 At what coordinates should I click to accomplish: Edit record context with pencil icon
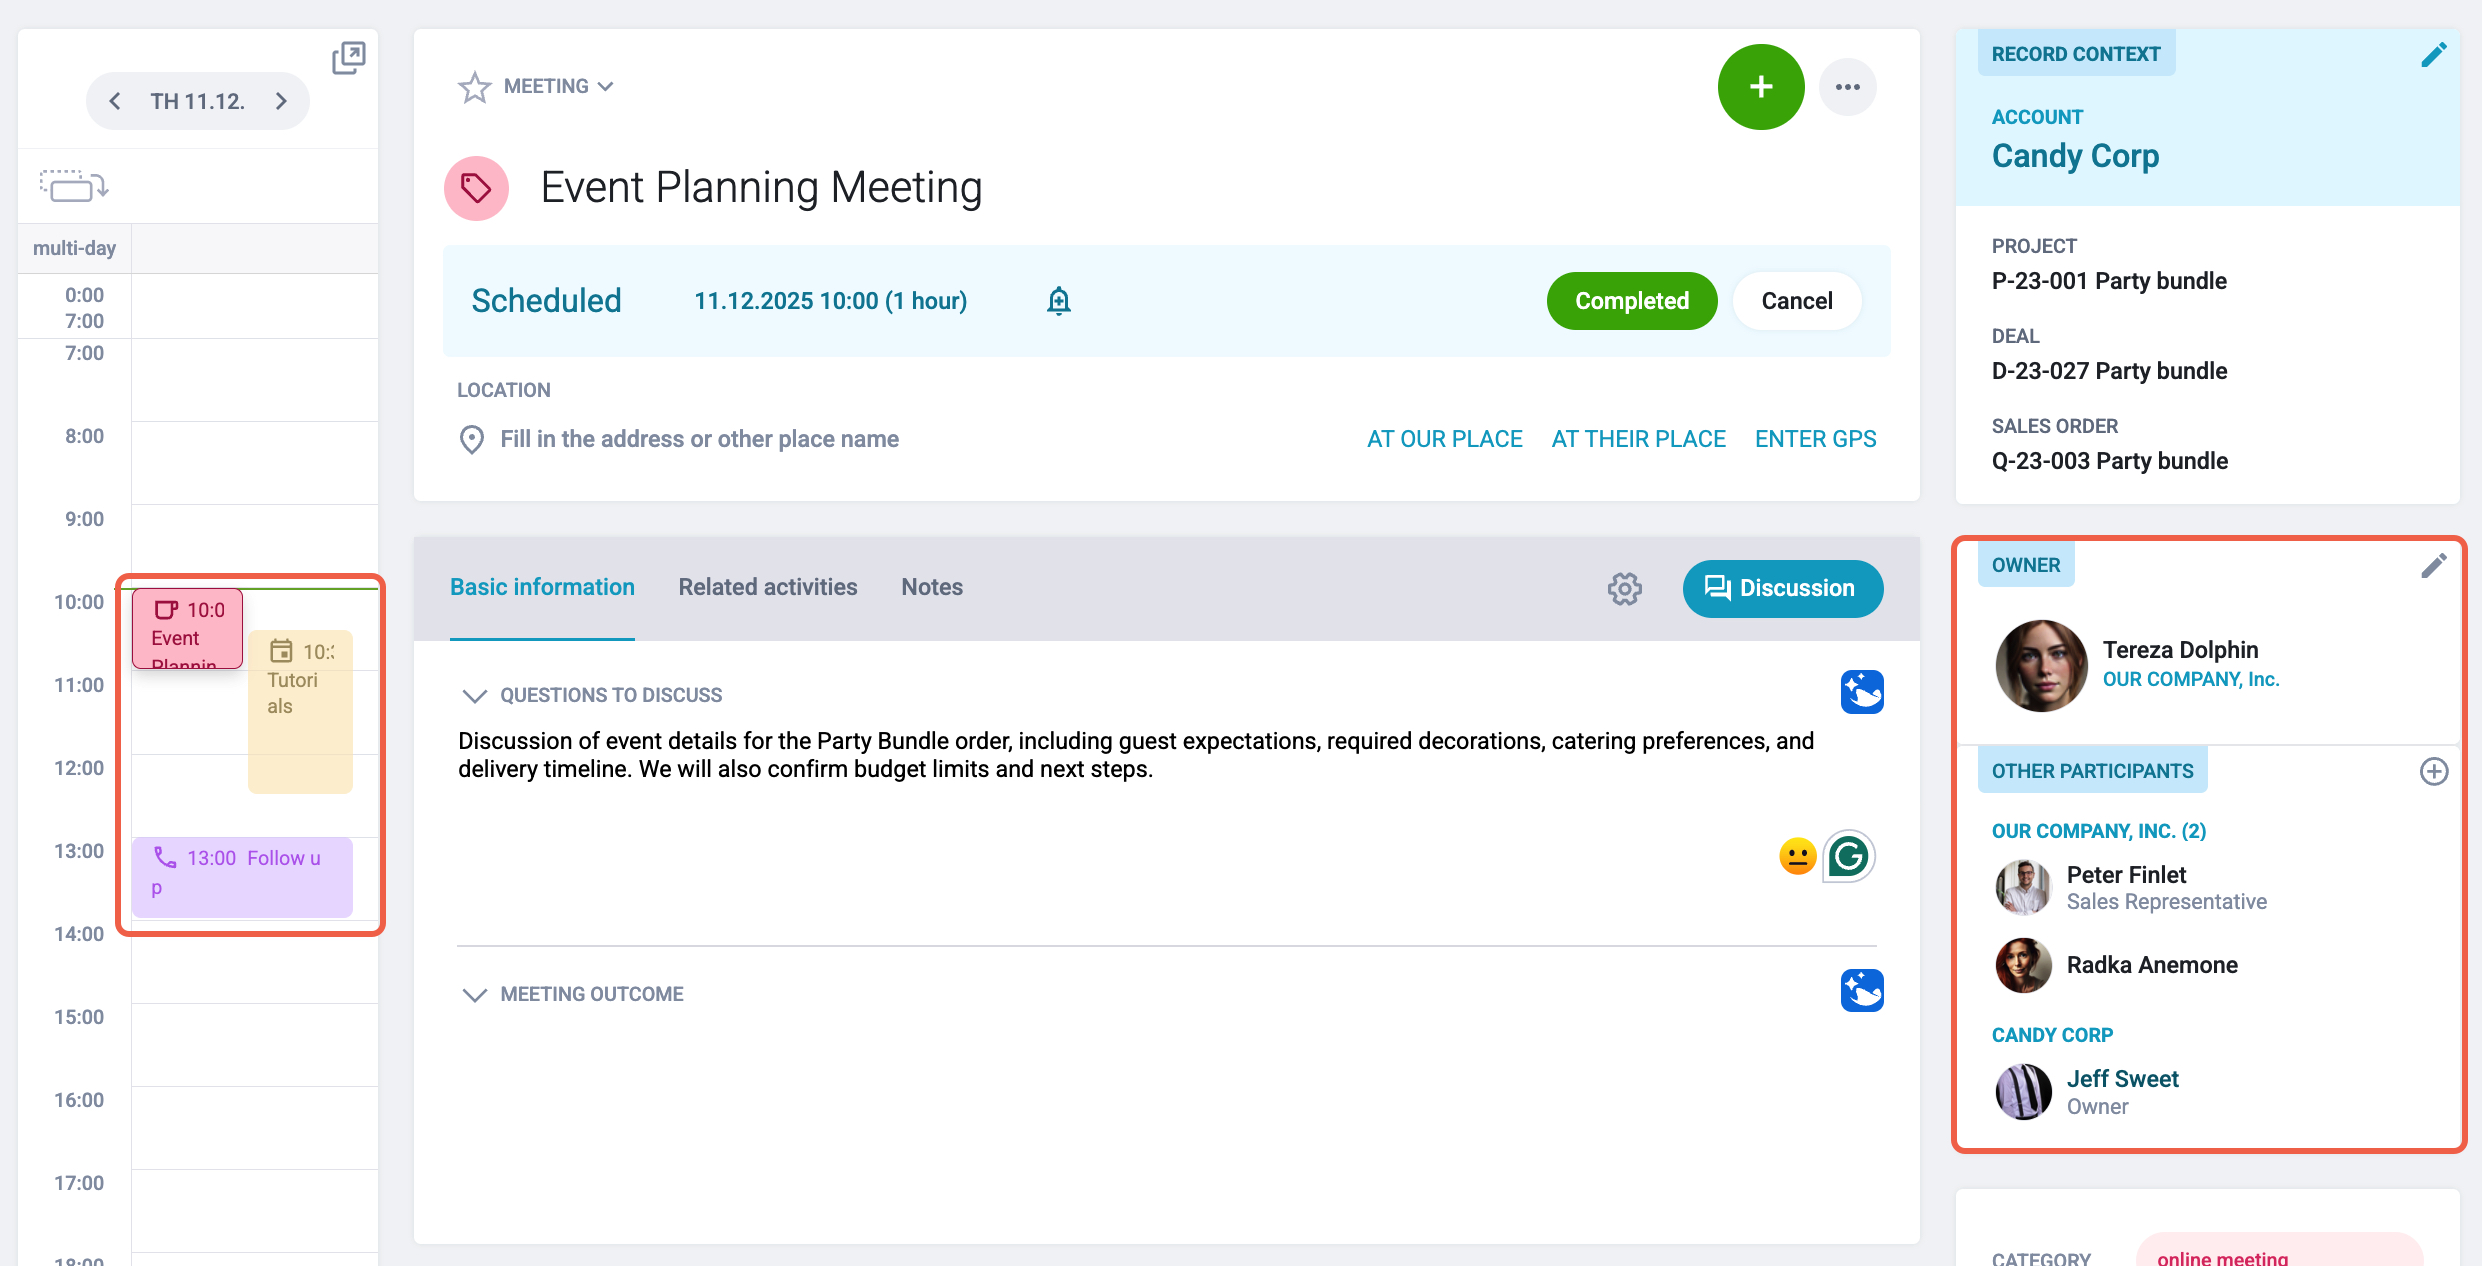2433,55
